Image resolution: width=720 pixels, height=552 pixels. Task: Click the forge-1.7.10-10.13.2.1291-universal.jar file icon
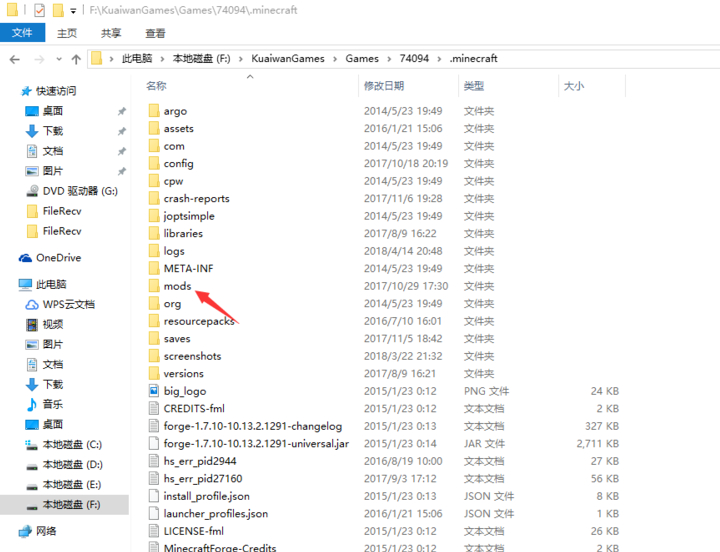pos(154,444)
